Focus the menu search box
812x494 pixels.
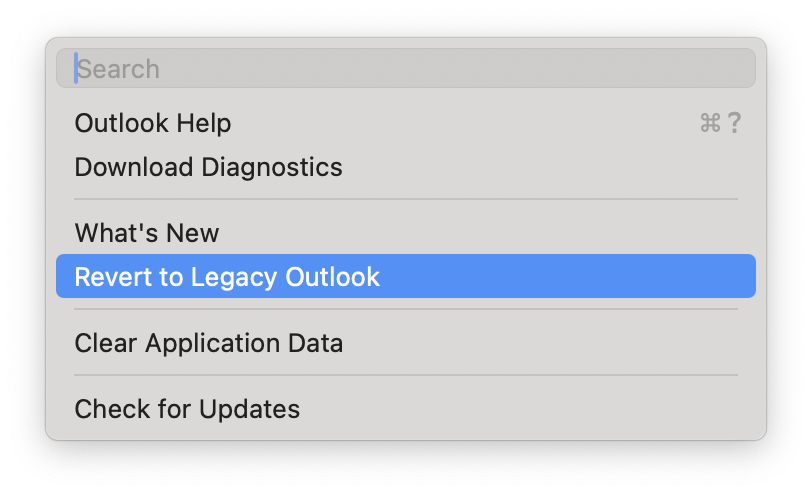pos(405,68)
